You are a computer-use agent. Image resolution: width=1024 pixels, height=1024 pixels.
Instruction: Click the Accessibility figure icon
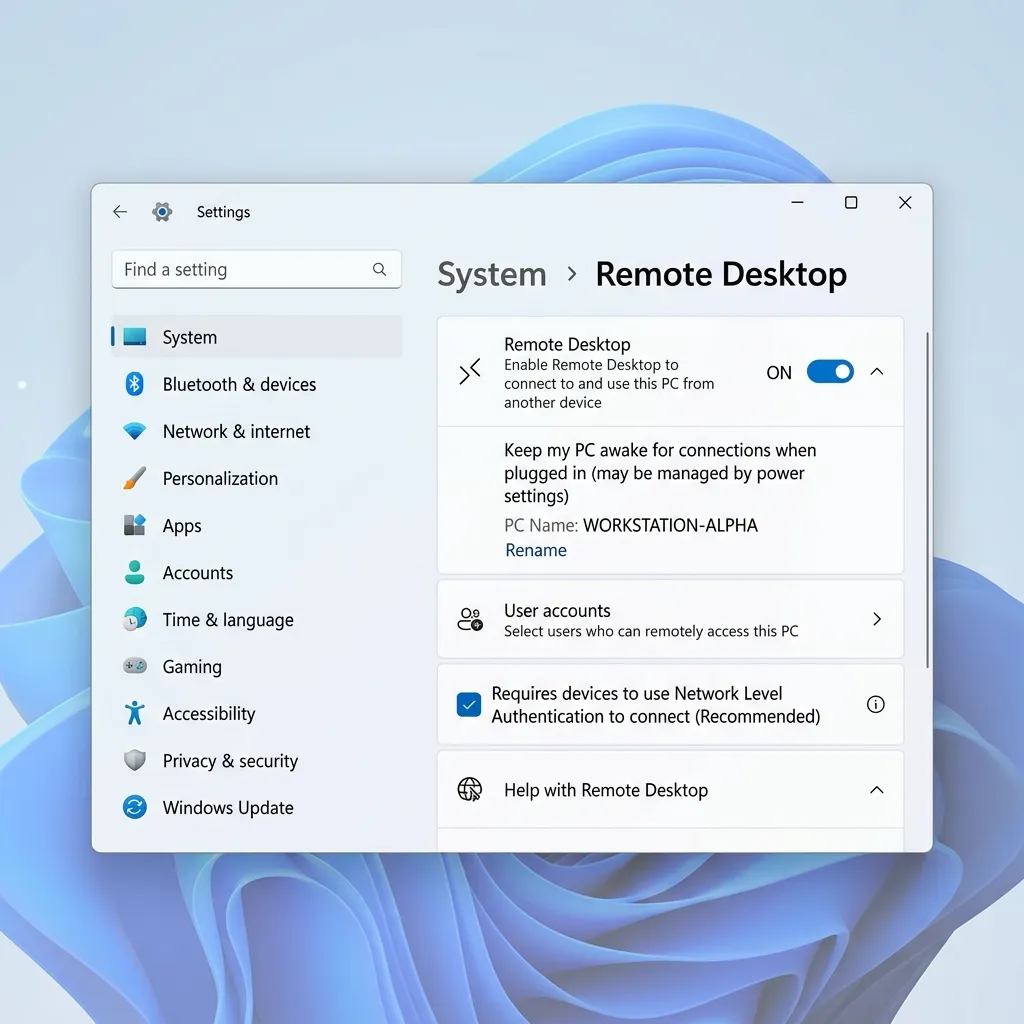coord(135,713)
